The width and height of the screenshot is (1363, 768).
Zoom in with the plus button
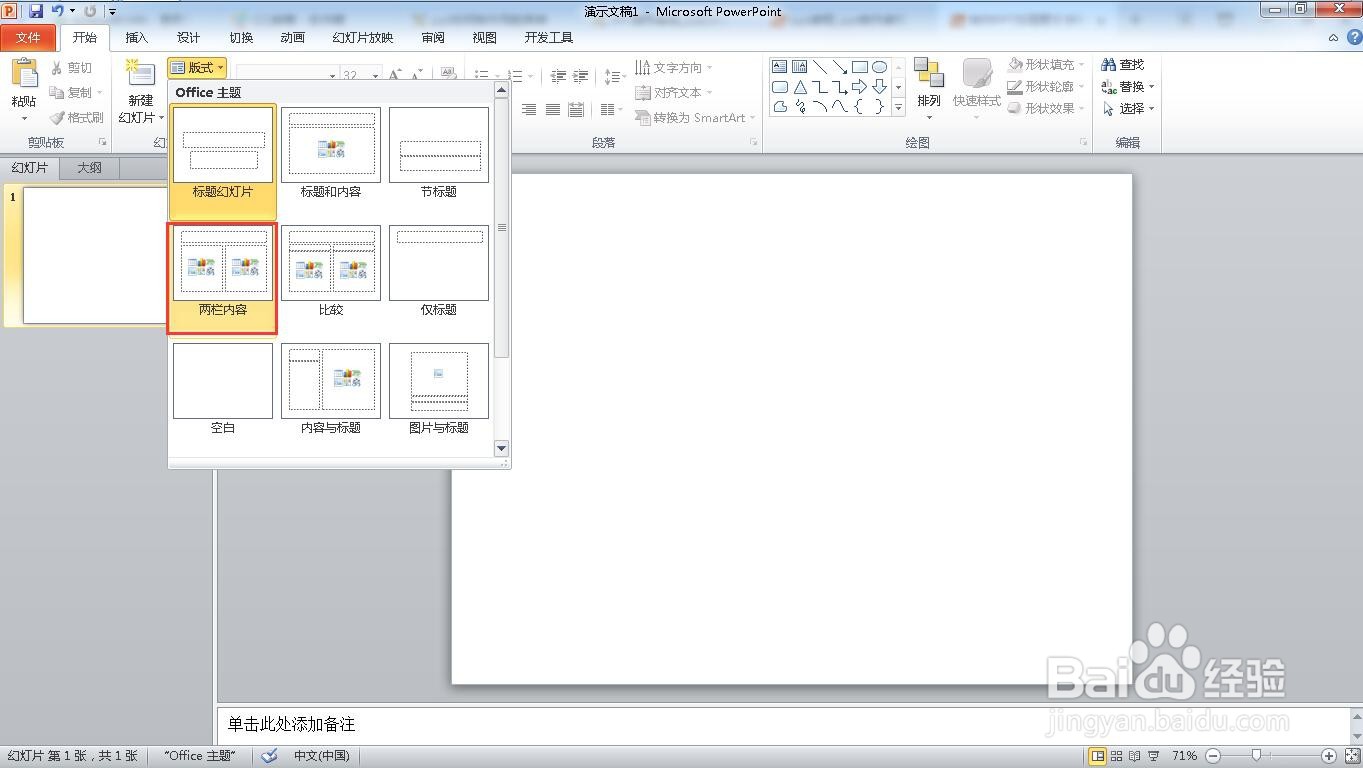(1329, 756)
